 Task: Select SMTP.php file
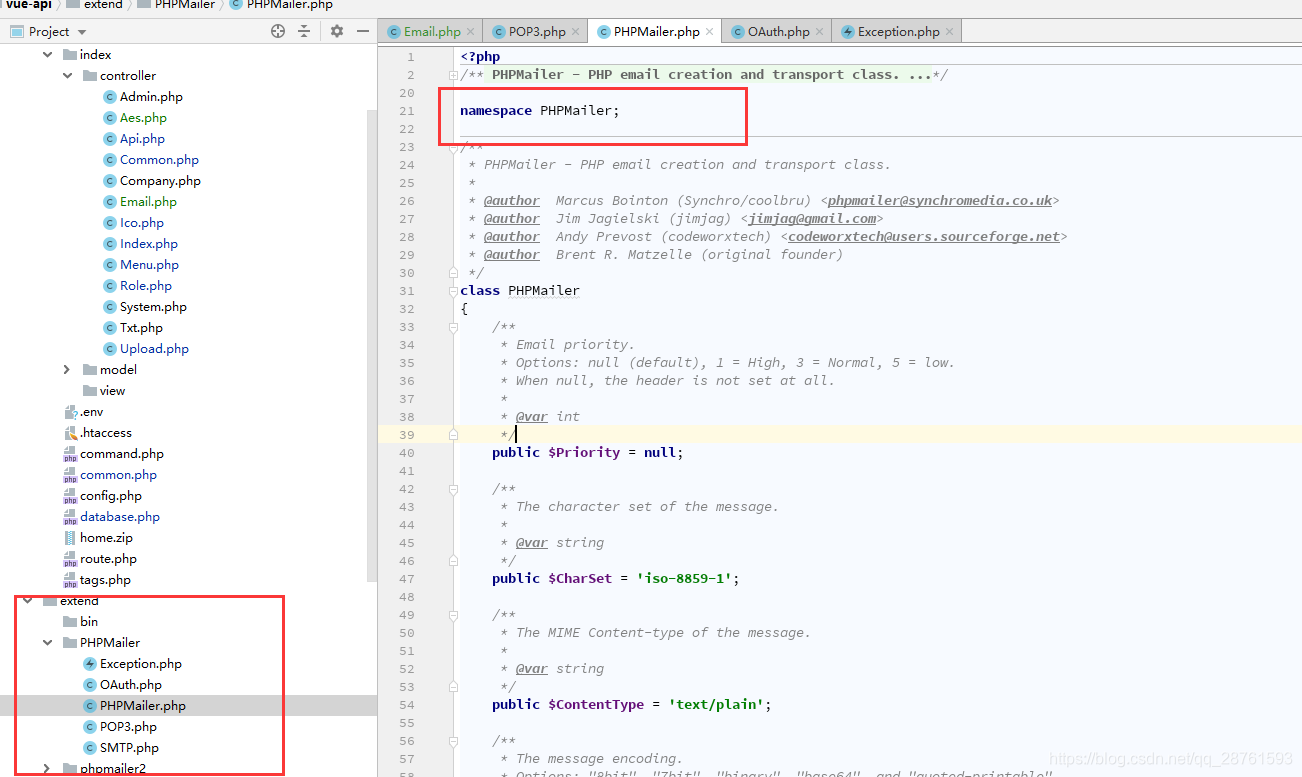pyautogui.click(x=121, y=748)
